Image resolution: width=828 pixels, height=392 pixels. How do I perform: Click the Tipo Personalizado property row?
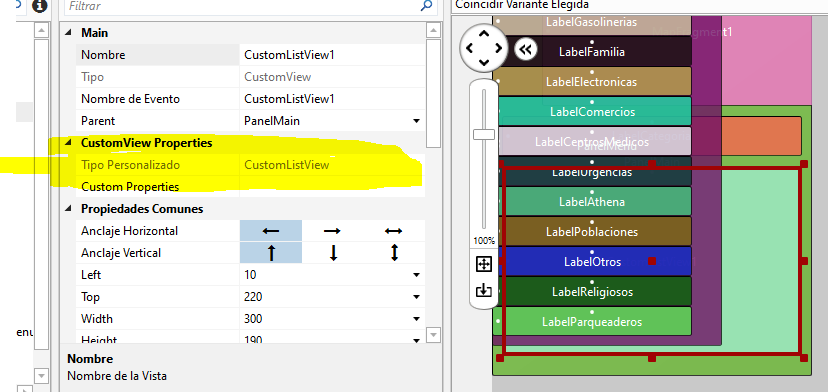tap(250, 165)
